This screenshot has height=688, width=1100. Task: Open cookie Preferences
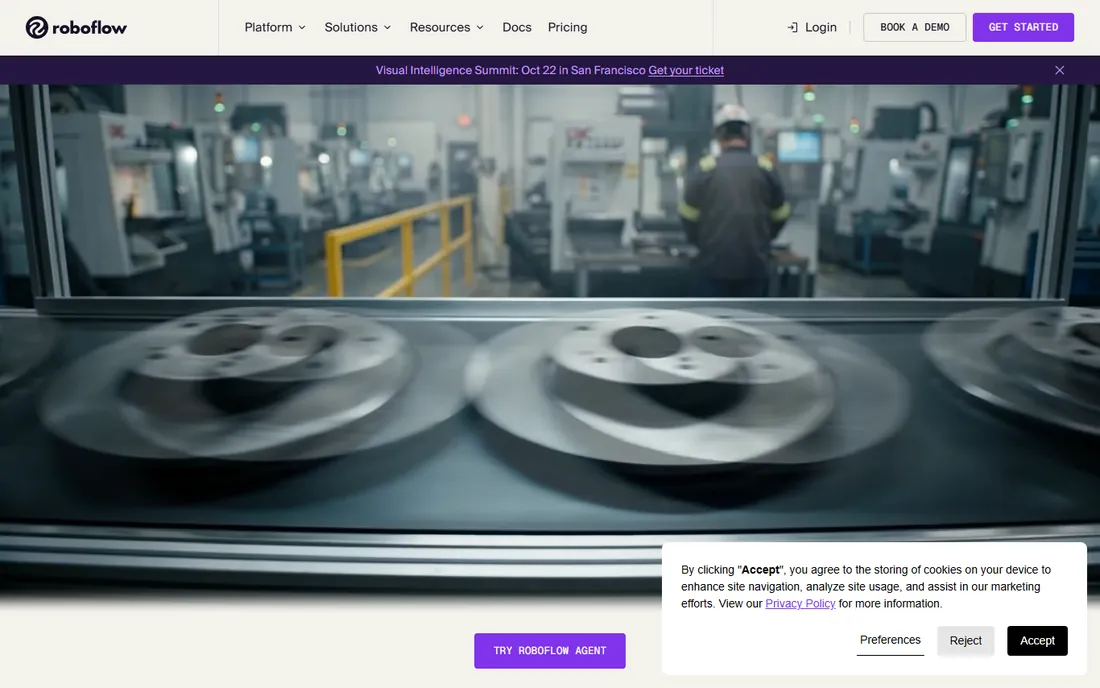[x=890, y=640]
